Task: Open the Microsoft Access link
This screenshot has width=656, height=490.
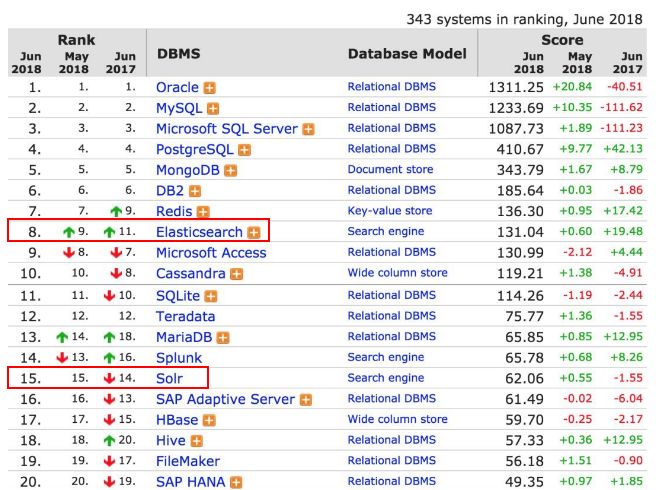Action: click(211, 253)
